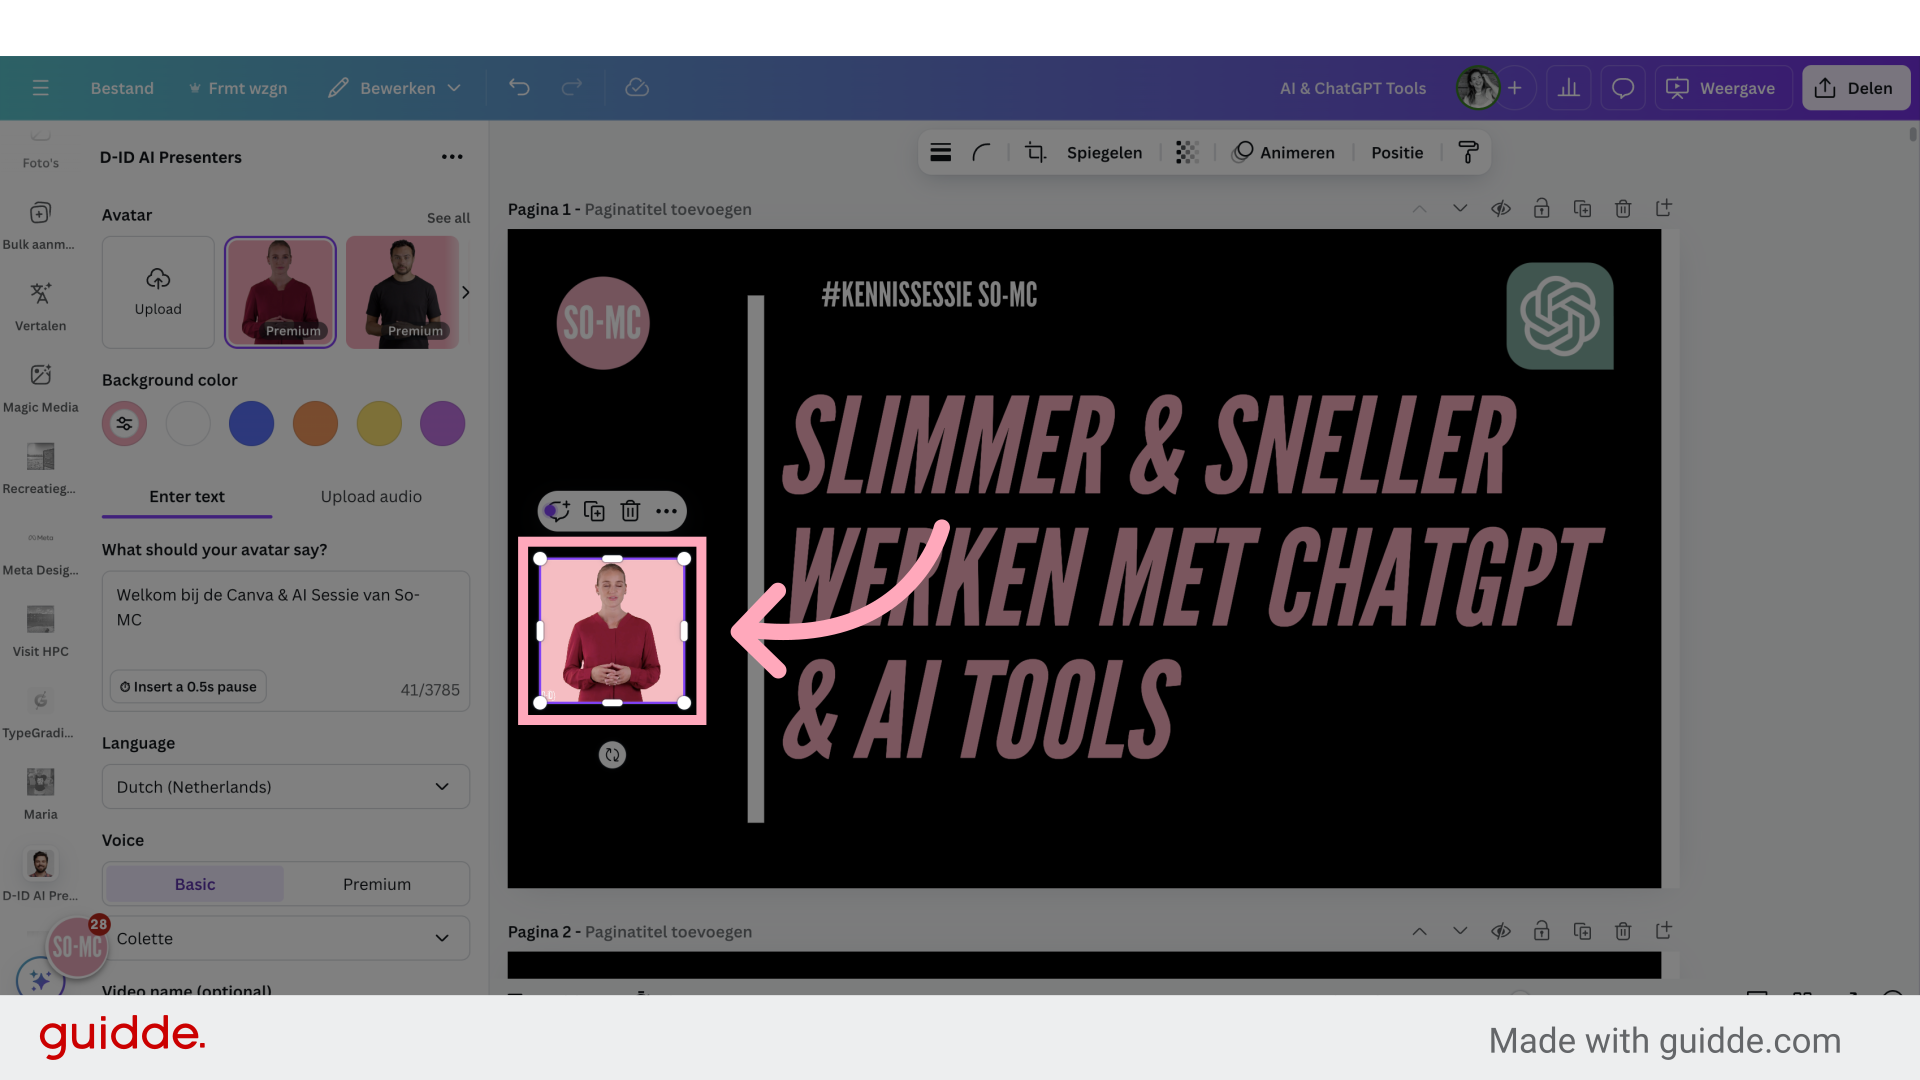This screenshot has width=1920, height=1080.
Task: Select the Premium voice option
Action: coord(377,884)
